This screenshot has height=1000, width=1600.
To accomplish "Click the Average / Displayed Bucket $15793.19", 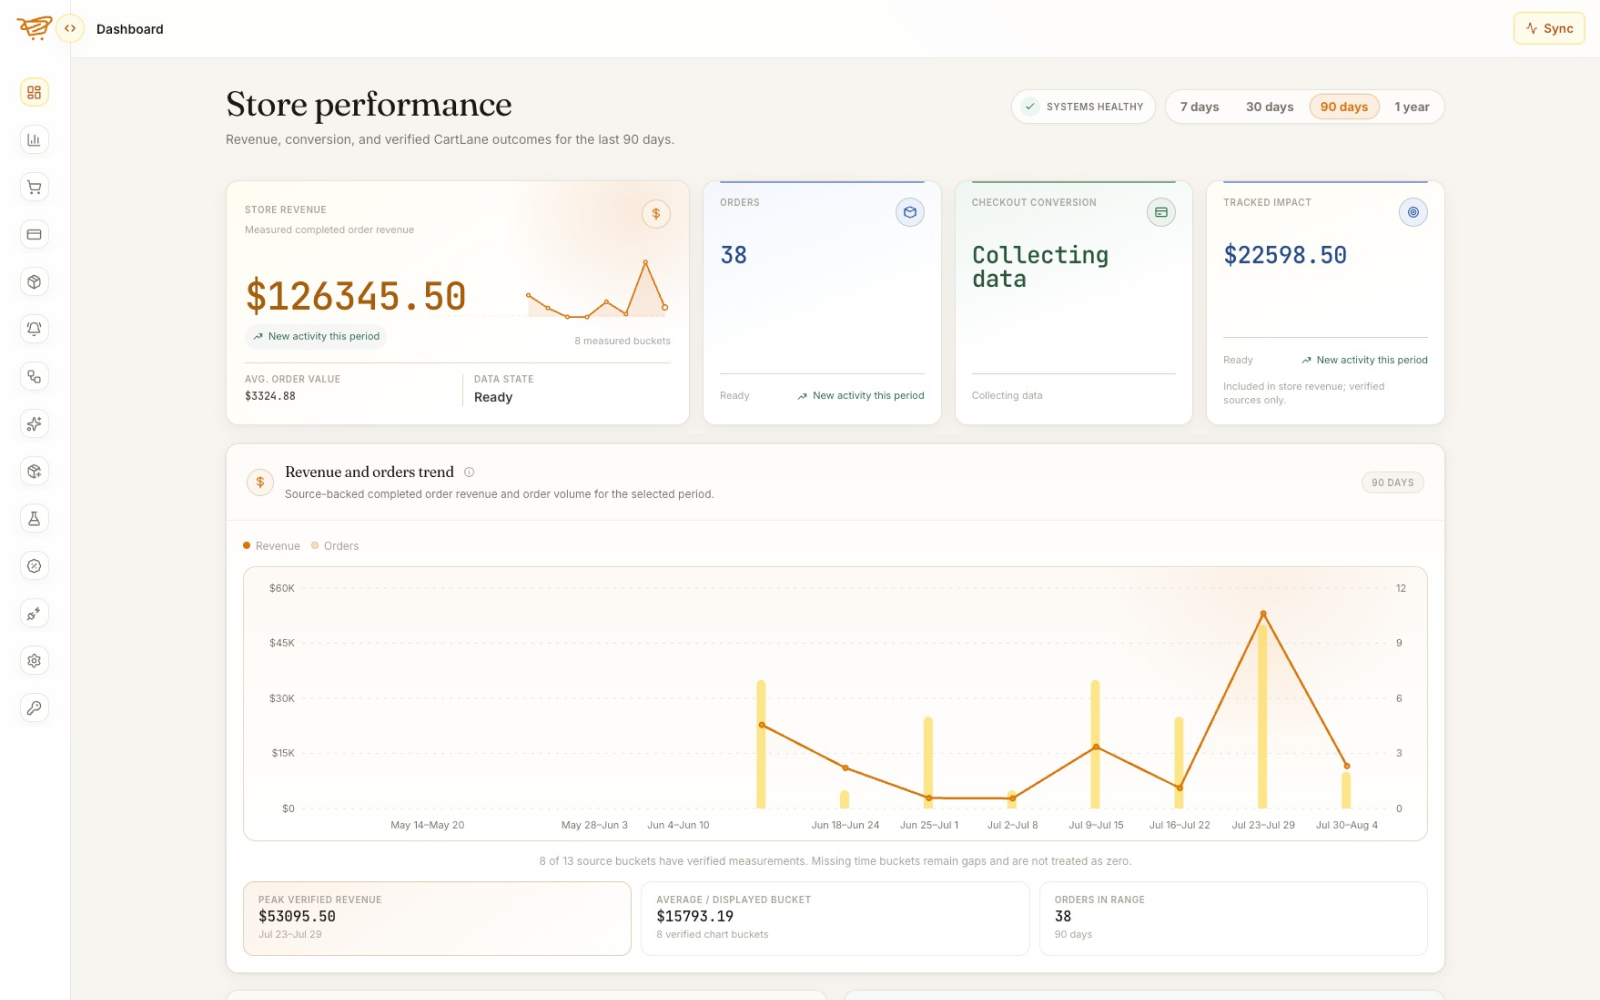I will pos(695,916).
